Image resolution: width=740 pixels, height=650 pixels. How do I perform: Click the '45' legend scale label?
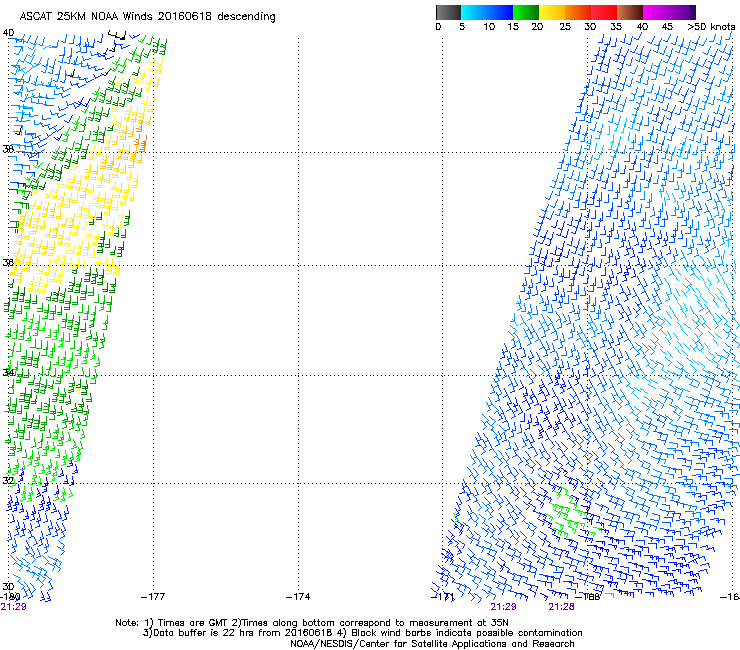[x=667, y=27]
